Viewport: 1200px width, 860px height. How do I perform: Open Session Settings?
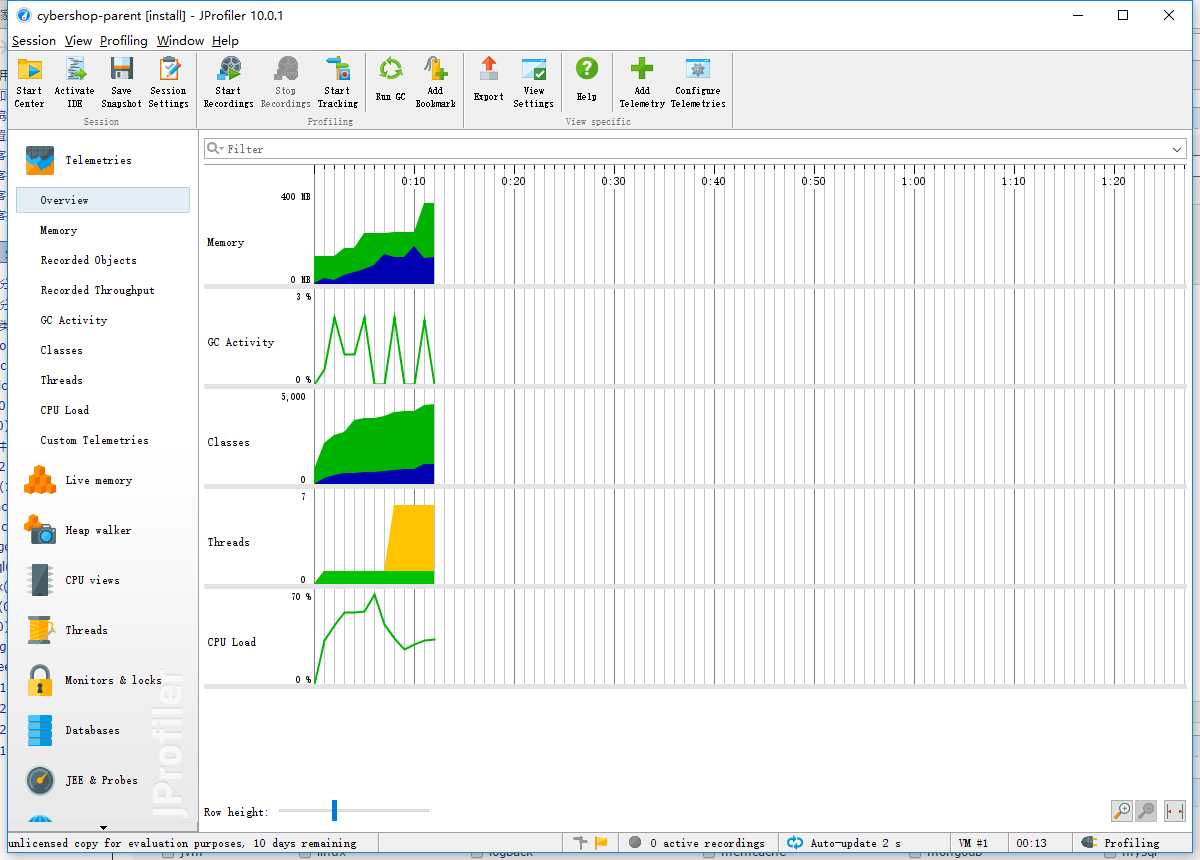[169, 82]
